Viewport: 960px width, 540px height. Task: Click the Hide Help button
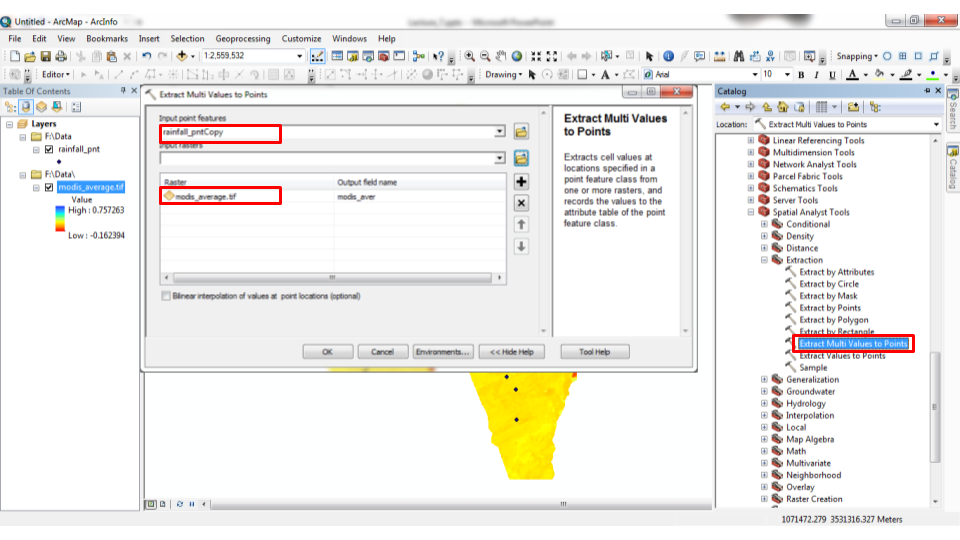pyautogui.click(x=512, y=352)
